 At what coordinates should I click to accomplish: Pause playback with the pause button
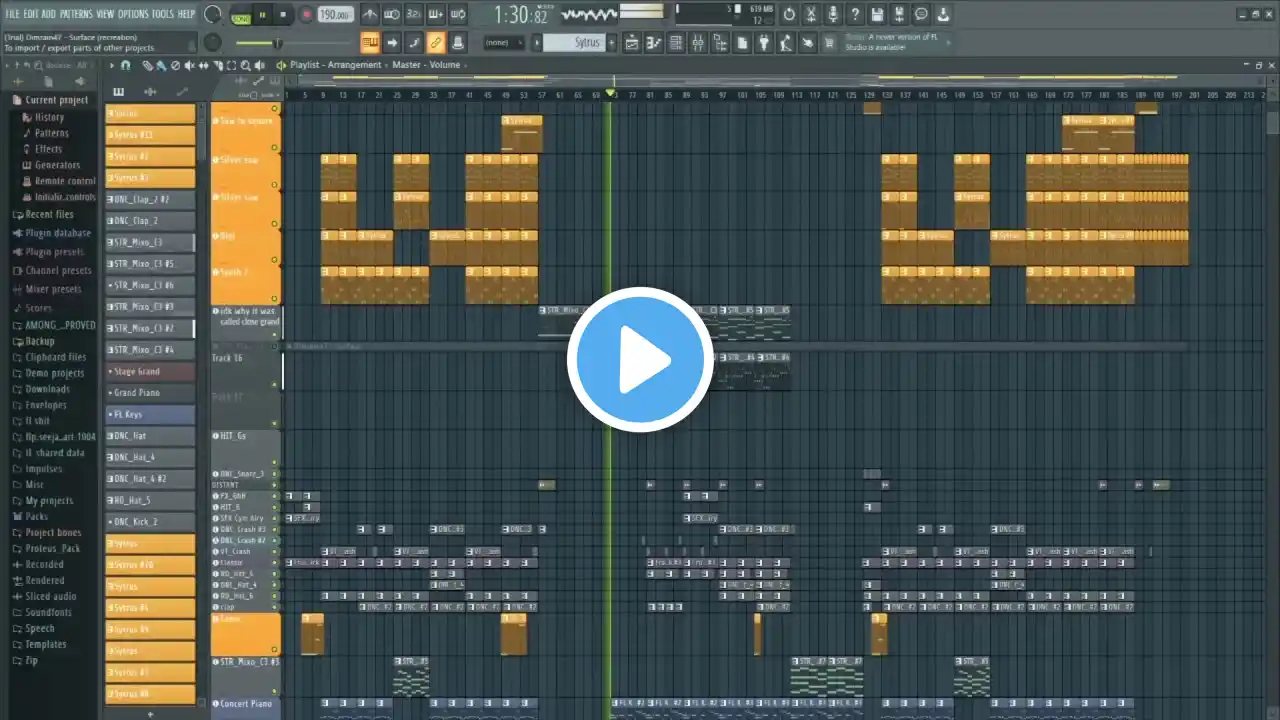coord(263,15)
